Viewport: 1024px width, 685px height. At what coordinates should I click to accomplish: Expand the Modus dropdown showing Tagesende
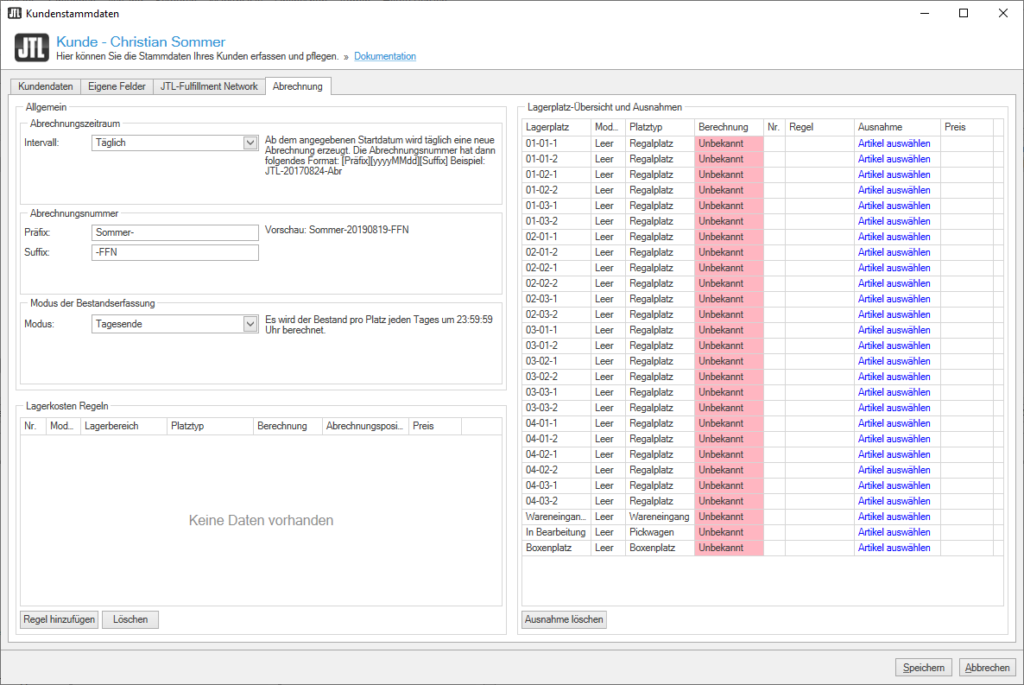250,324
